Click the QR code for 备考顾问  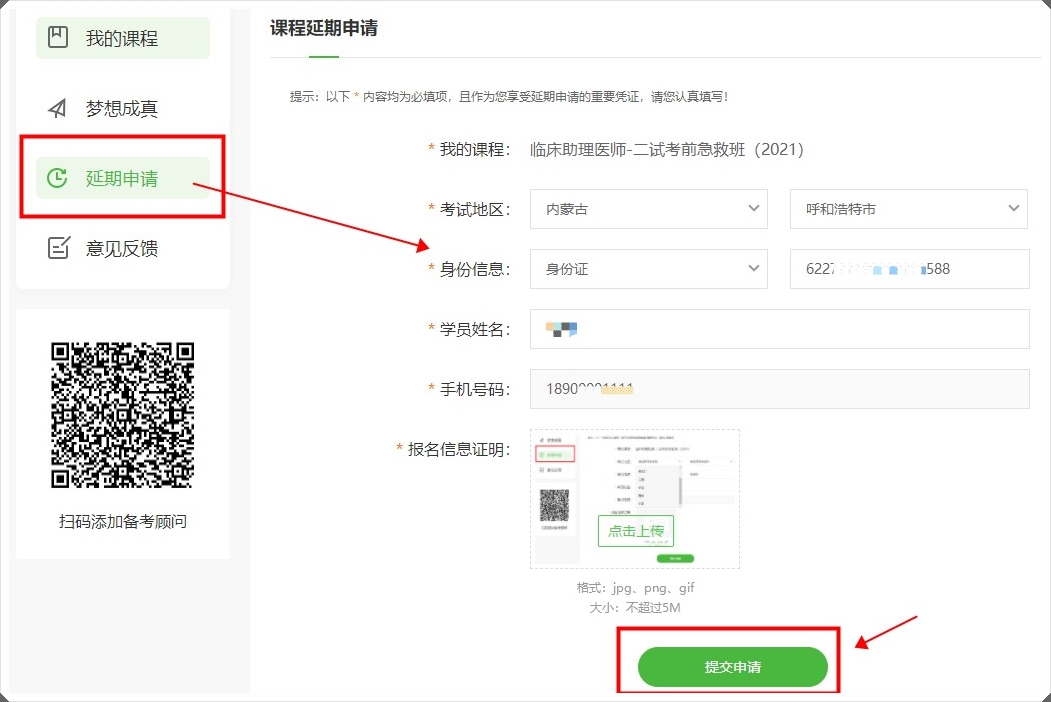pos(122,415)
